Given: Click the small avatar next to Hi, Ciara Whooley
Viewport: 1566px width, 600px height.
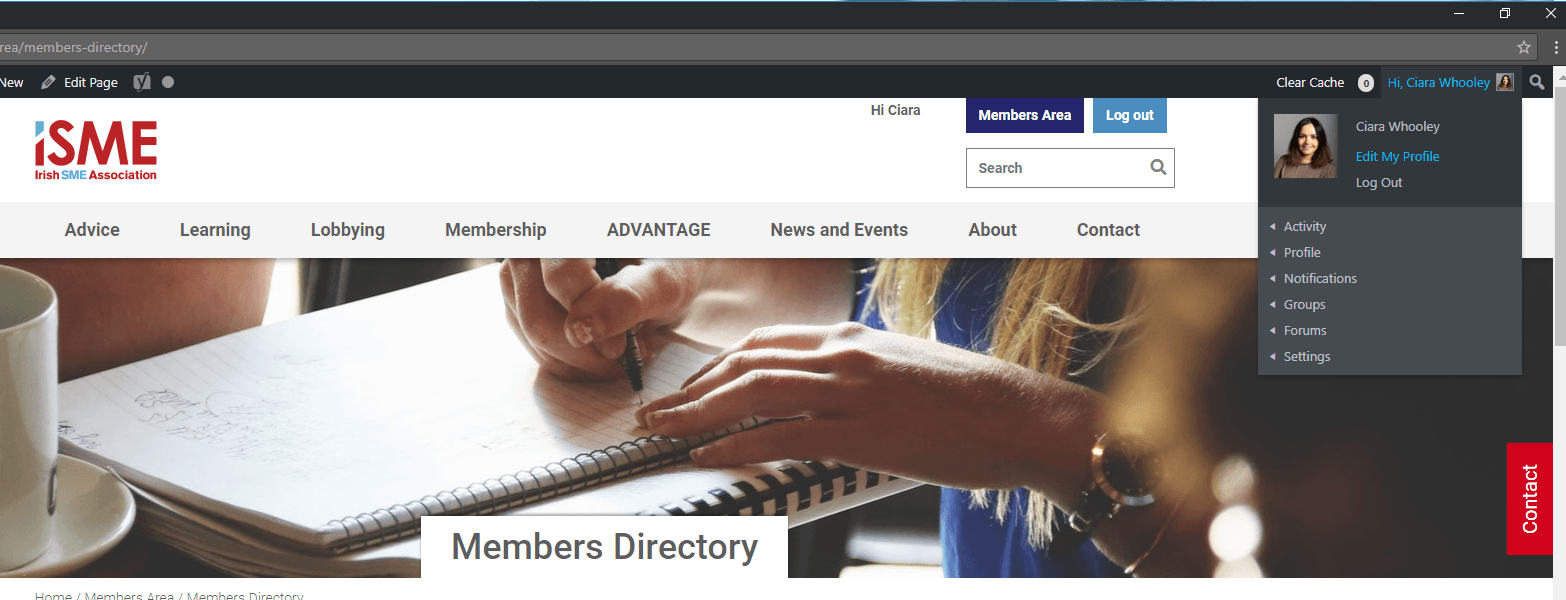Looking at the screenshot, I should tap(1505, 82).
